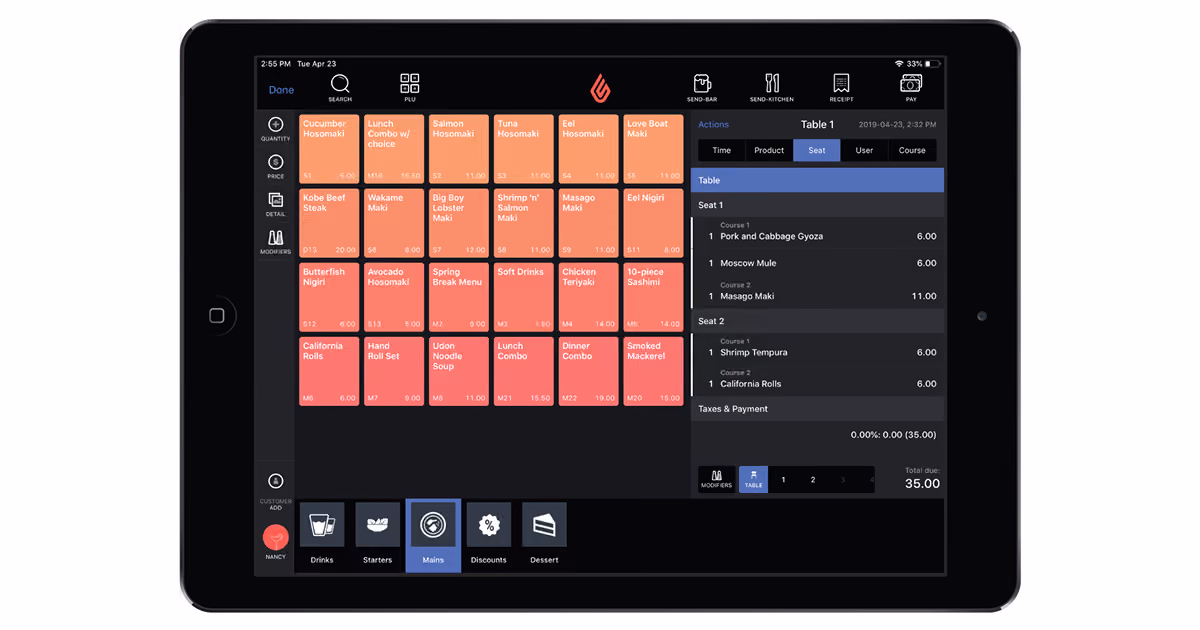Tap Modifiers button beside the seat selector
1200x630 pixels.
pos(716,479)
